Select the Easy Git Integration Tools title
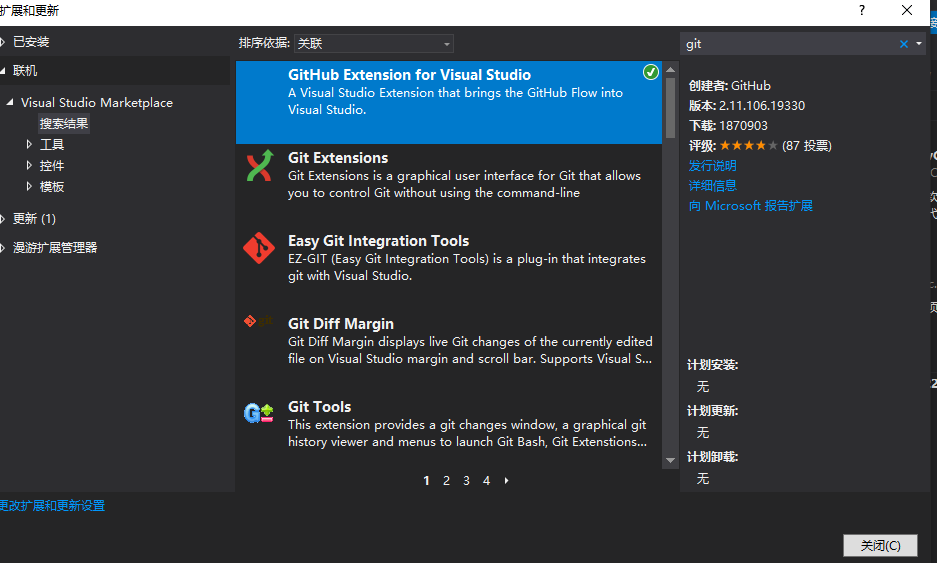Viewport: 937px width, 563px height. (378, 241)
